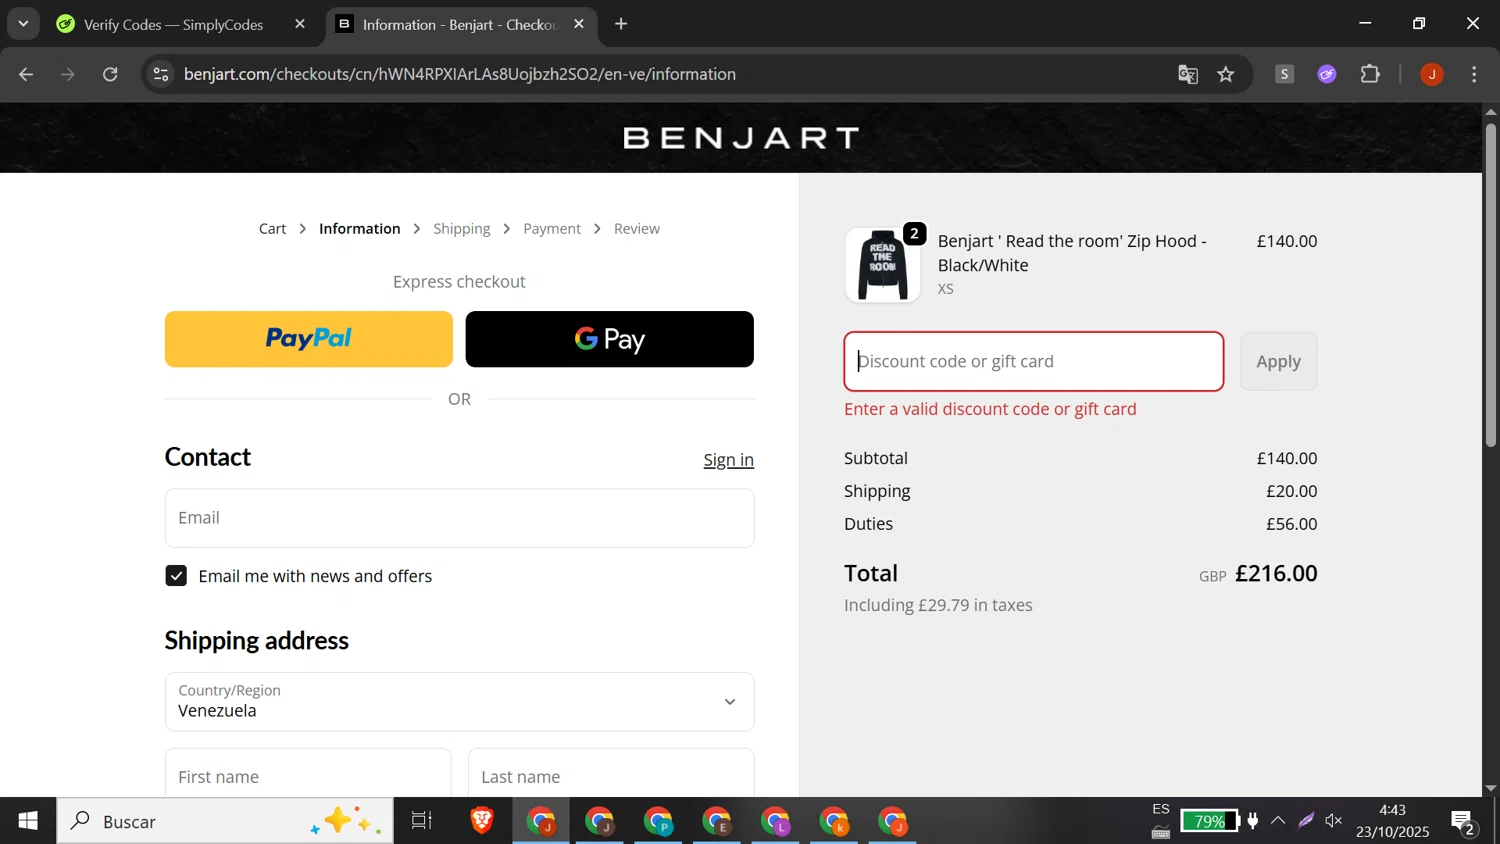1500x844 pixels.
Task: Open a new browser tab
Action: click(x=621, y=24)
